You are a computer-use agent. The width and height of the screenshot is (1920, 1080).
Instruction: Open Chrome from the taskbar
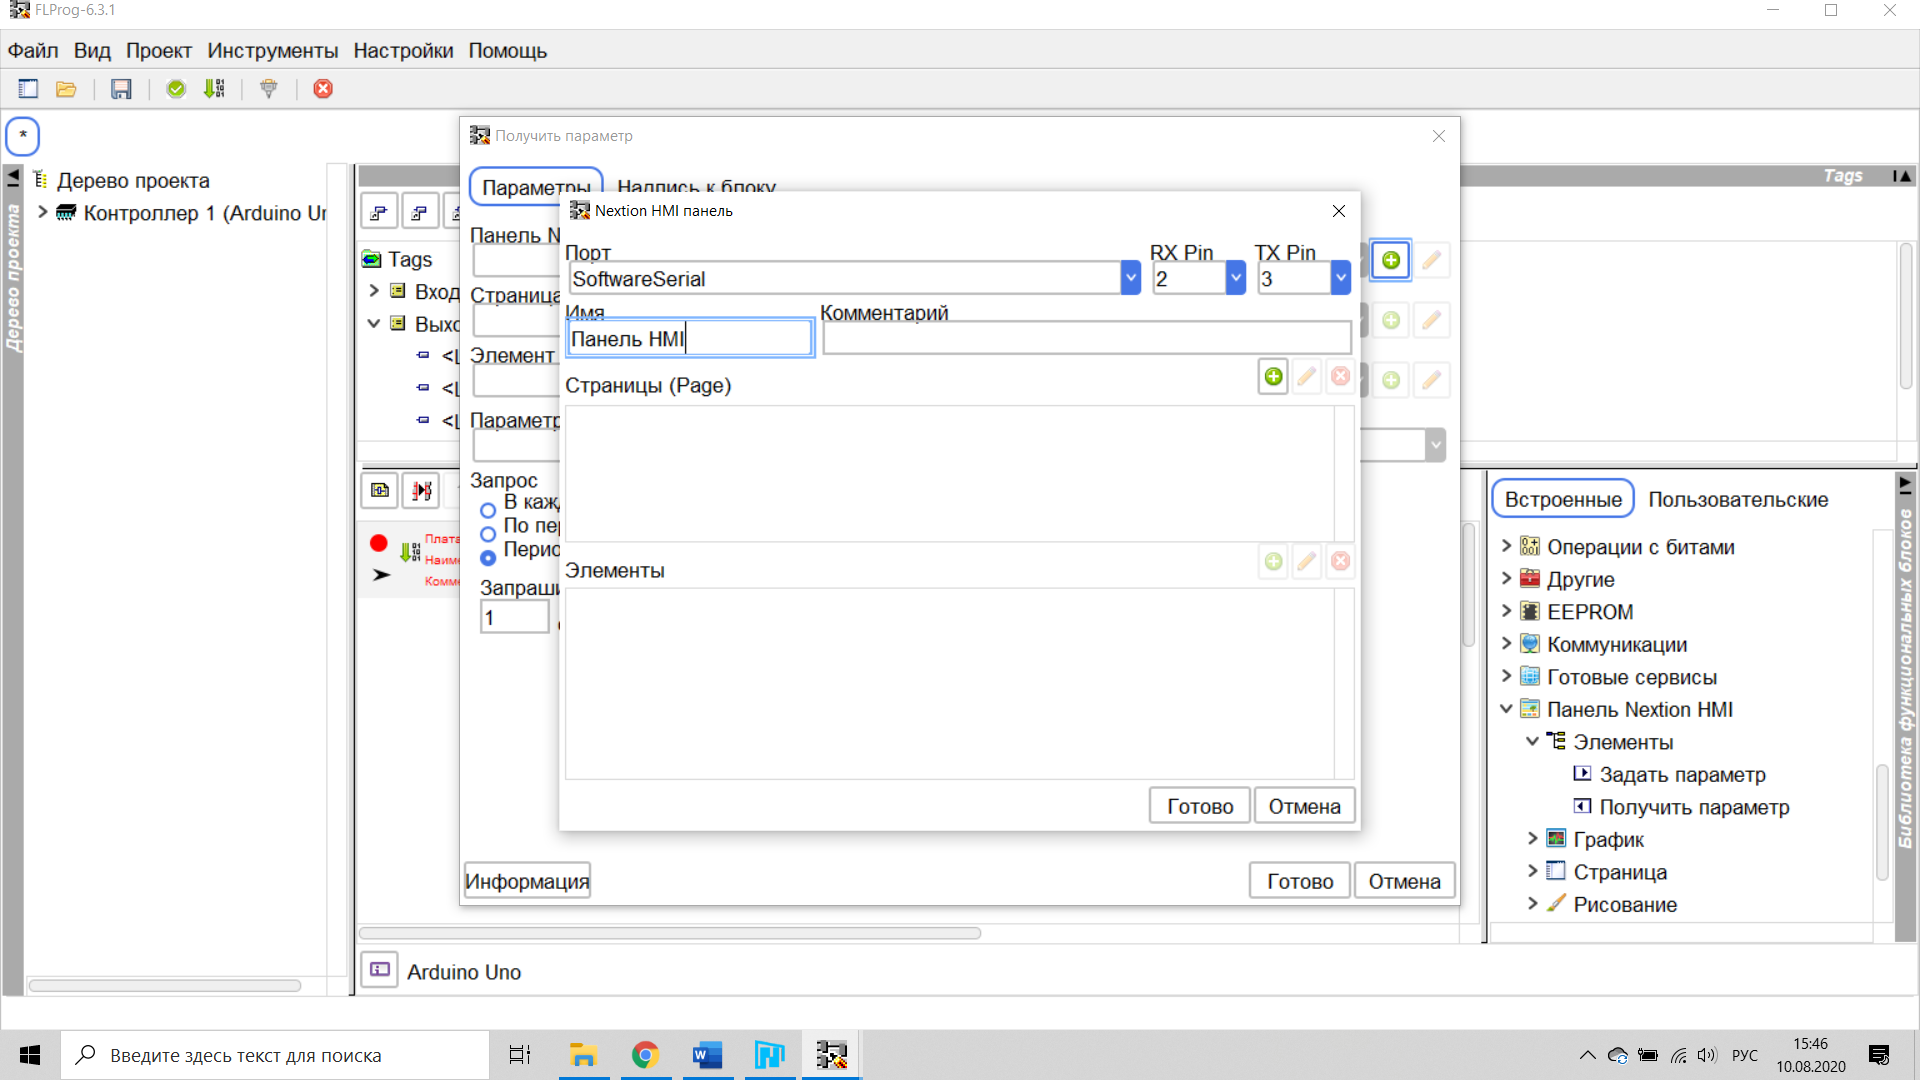645,1055
